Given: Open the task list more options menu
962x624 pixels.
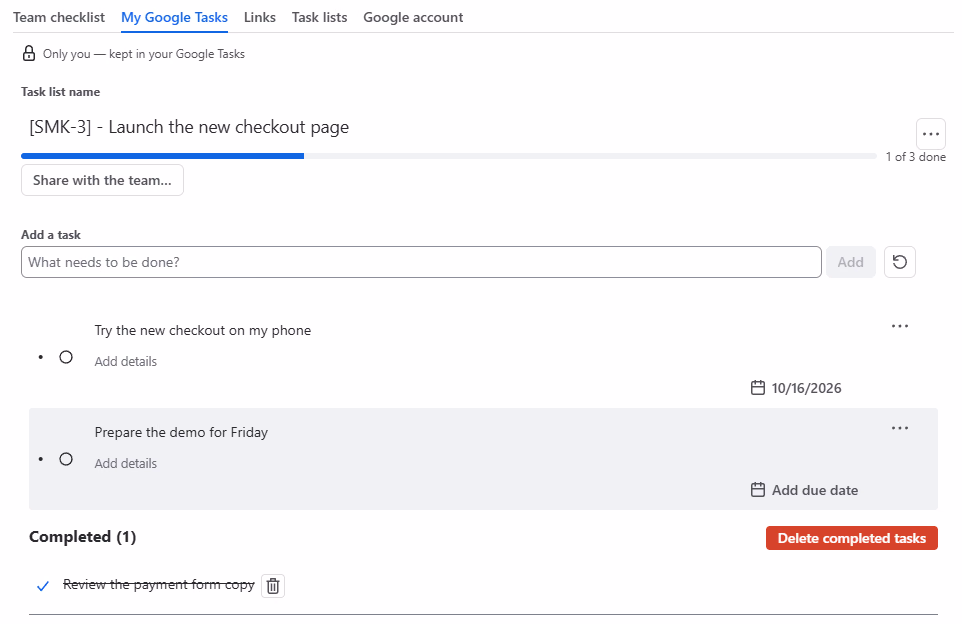Looking at the screenshot, I should tap(931, 134).
